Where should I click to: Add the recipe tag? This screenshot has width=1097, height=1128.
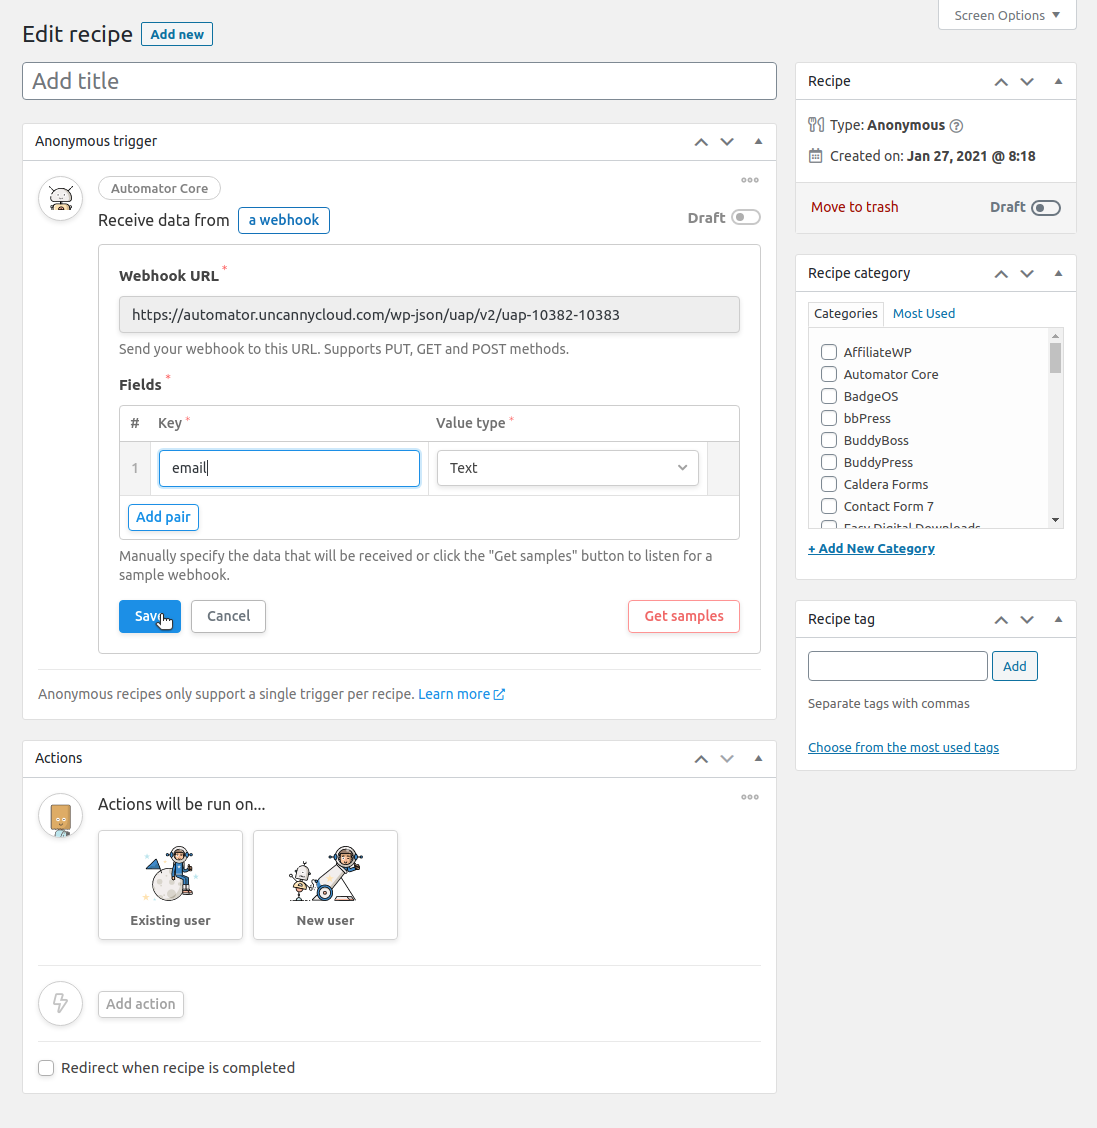coord(1014,666)
